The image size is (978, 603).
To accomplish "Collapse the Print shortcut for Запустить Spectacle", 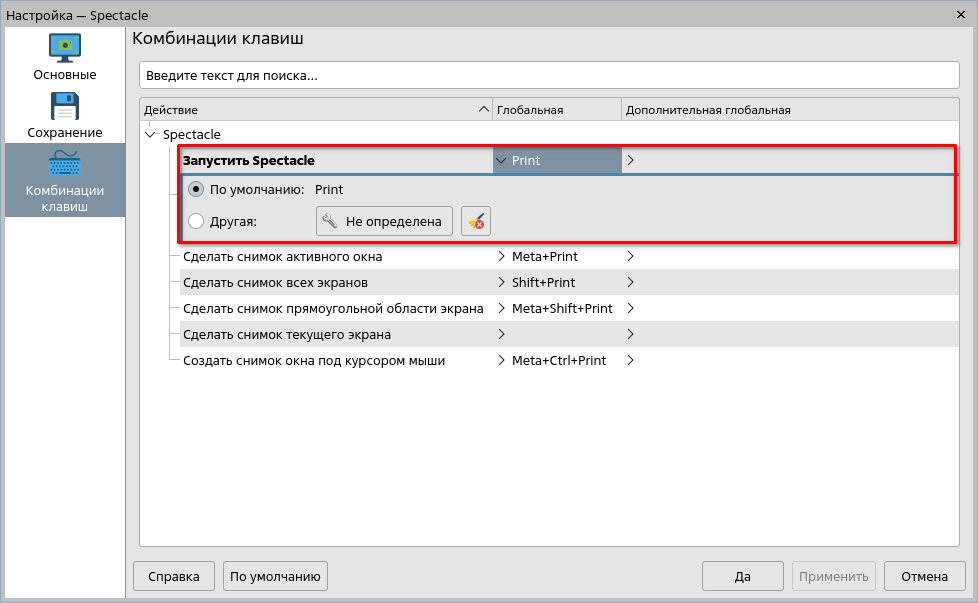I will pos(501,160).
